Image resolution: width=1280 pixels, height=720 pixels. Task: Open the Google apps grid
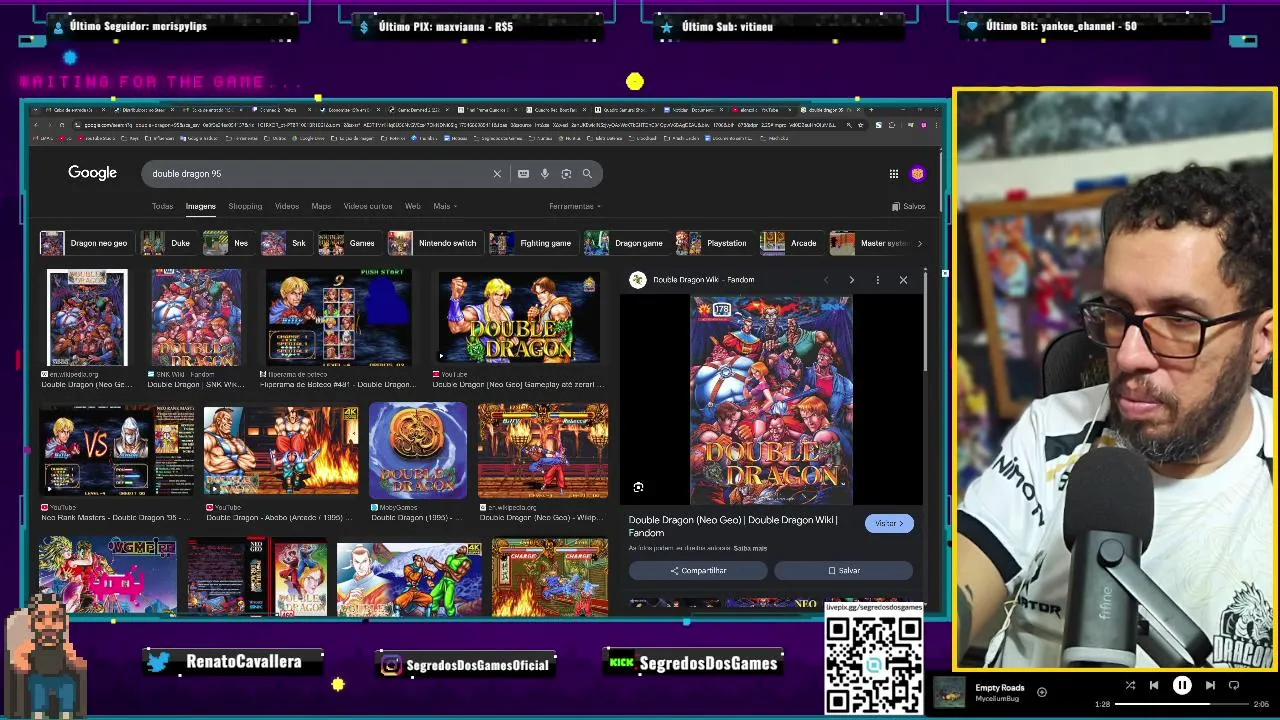(x=894, y=174)
